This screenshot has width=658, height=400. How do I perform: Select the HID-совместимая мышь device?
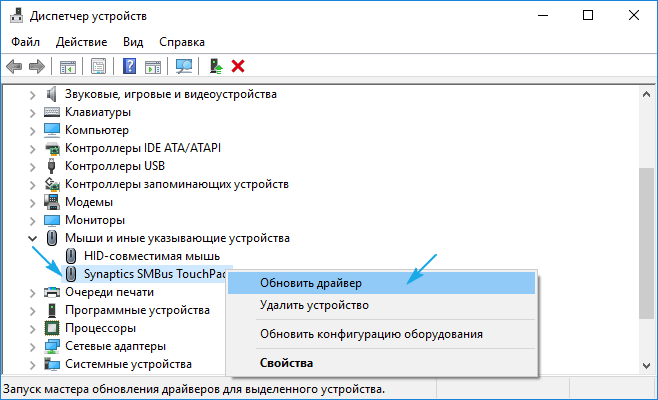(152, 256)
